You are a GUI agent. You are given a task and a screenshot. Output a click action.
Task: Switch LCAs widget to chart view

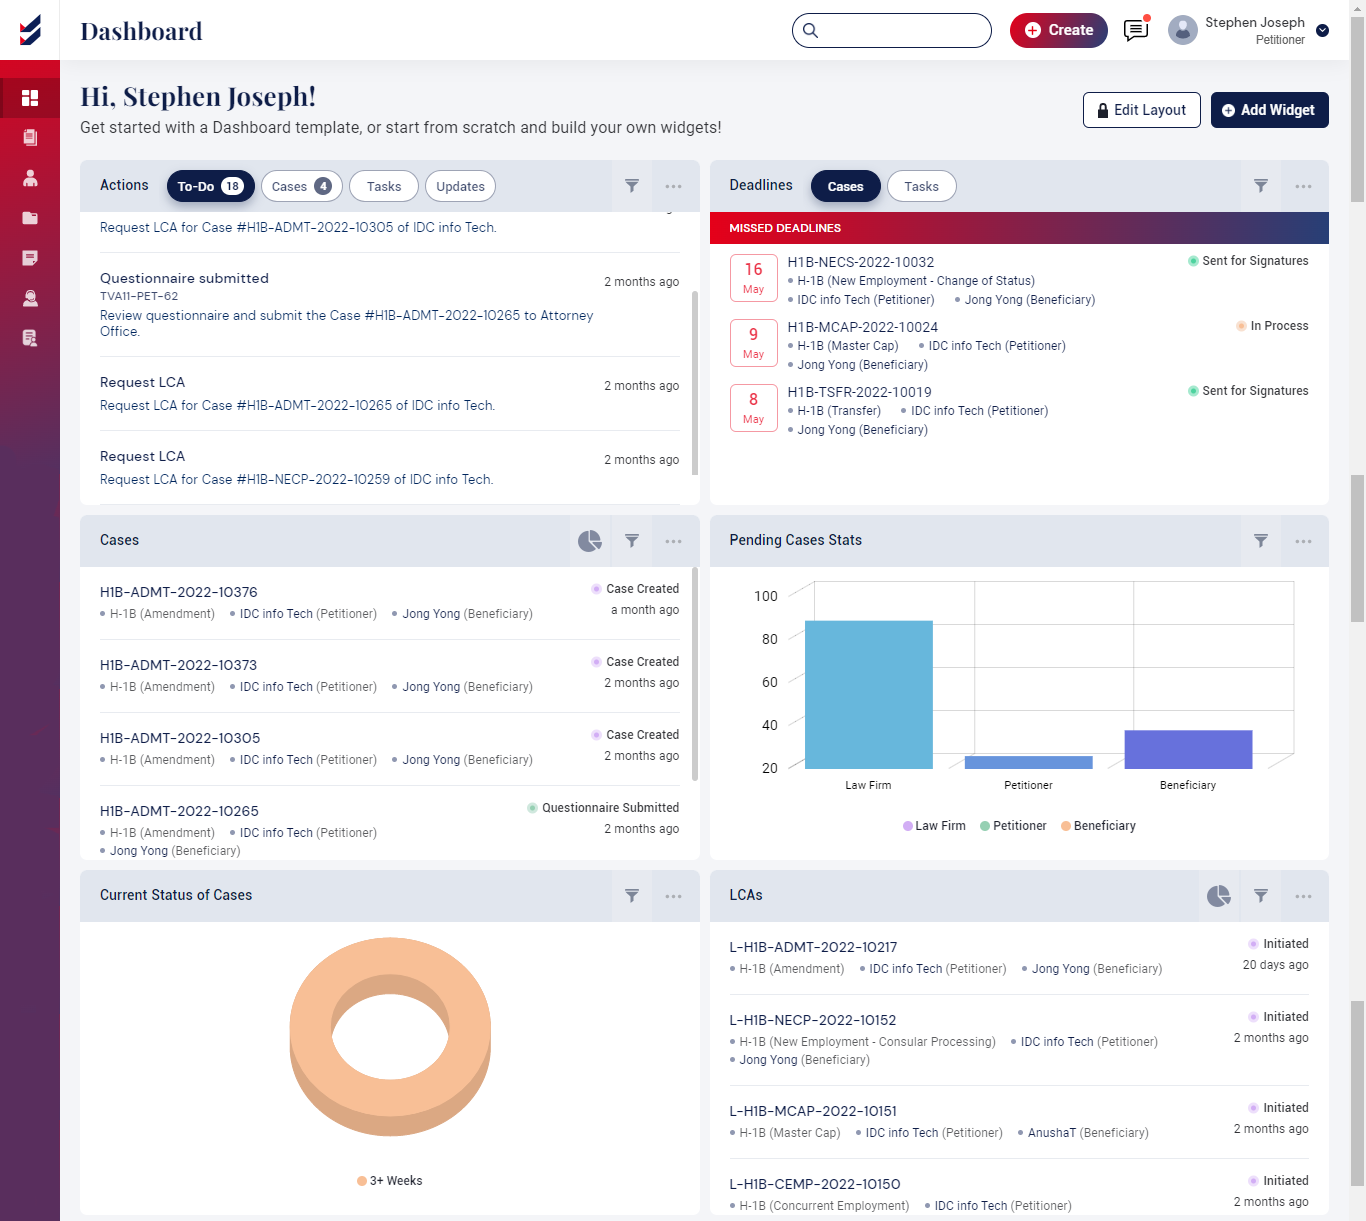click(1219, 895)
